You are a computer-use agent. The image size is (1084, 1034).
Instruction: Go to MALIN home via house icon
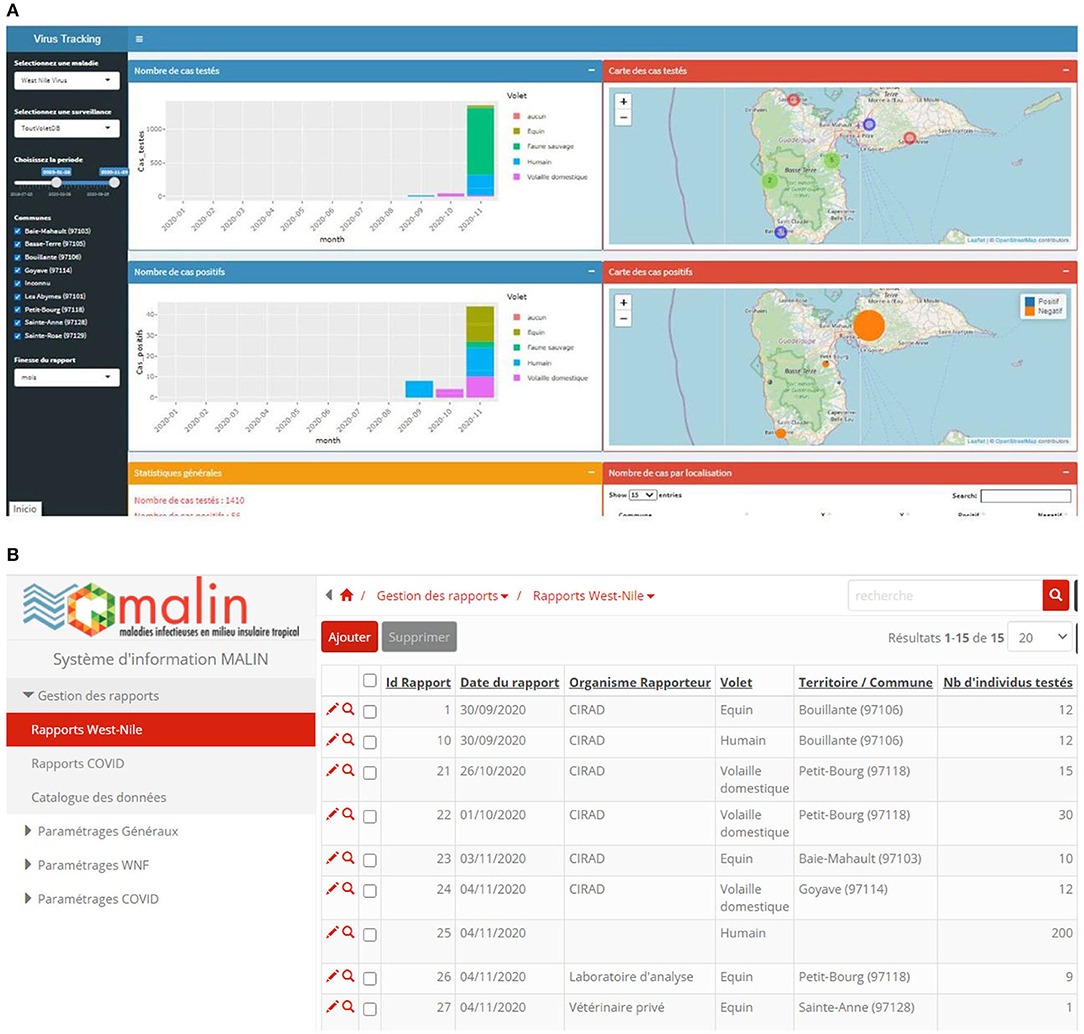click(x=347, y=595)
